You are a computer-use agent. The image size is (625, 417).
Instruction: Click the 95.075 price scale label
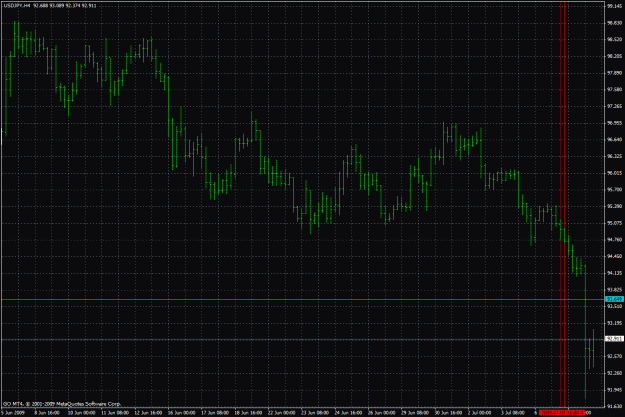coord(614,223)
